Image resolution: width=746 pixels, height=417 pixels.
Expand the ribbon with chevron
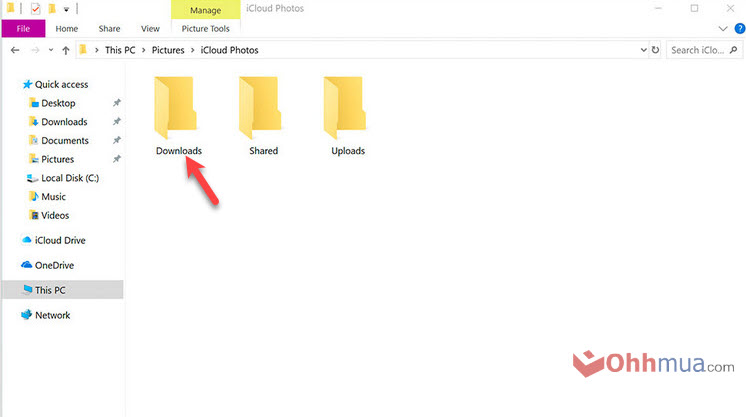coord(723,29)
